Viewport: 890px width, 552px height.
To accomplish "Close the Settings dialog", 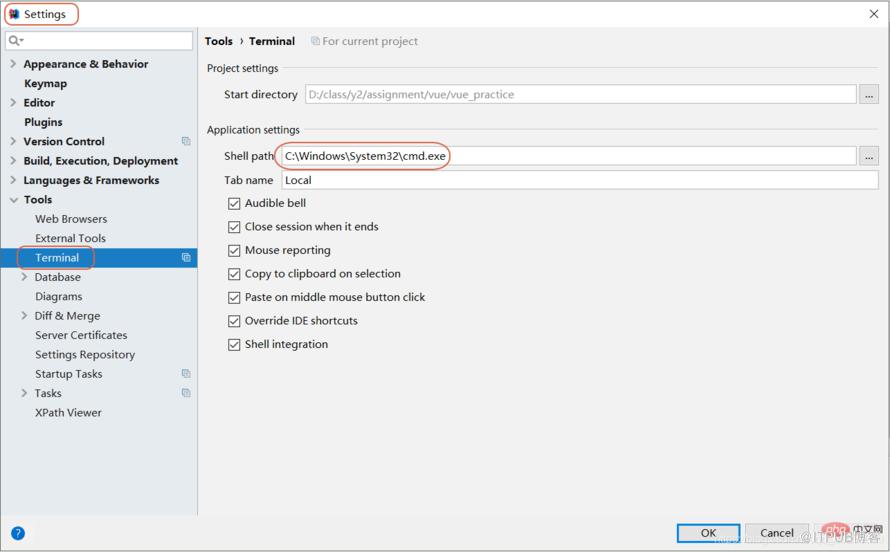I will tap(874, 14).
